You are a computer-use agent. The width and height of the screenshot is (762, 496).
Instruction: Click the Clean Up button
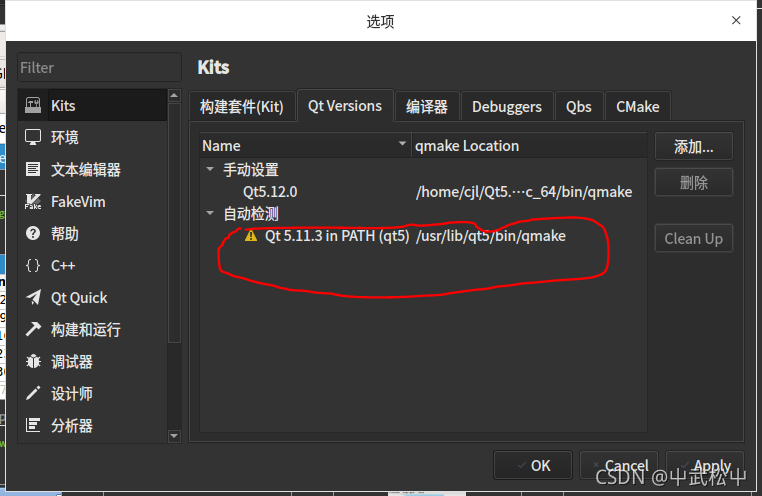tap(693, 239)
